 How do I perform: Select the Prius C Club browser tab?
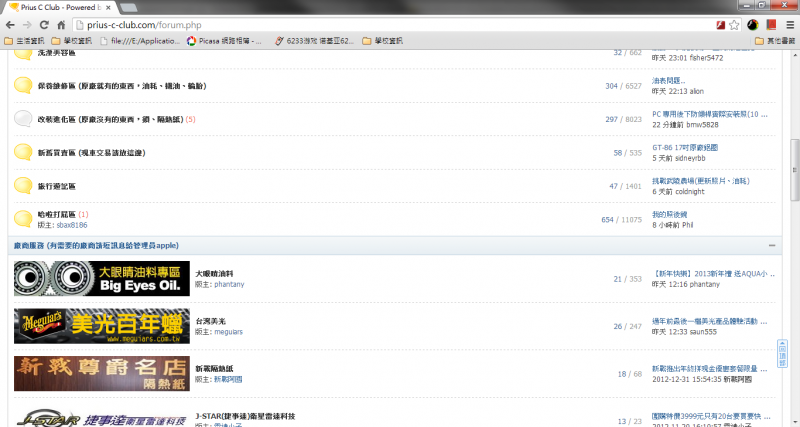[61, 7]
